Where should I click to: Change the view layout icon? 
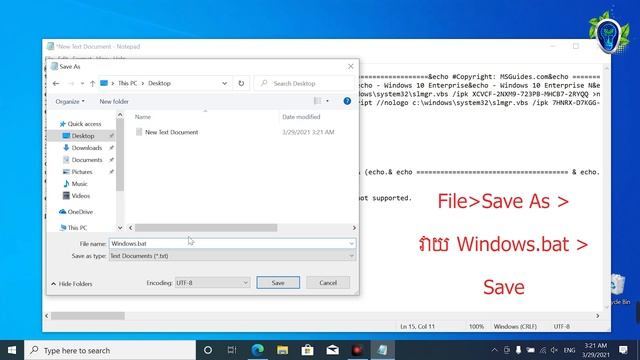click(x=317, y=101)
